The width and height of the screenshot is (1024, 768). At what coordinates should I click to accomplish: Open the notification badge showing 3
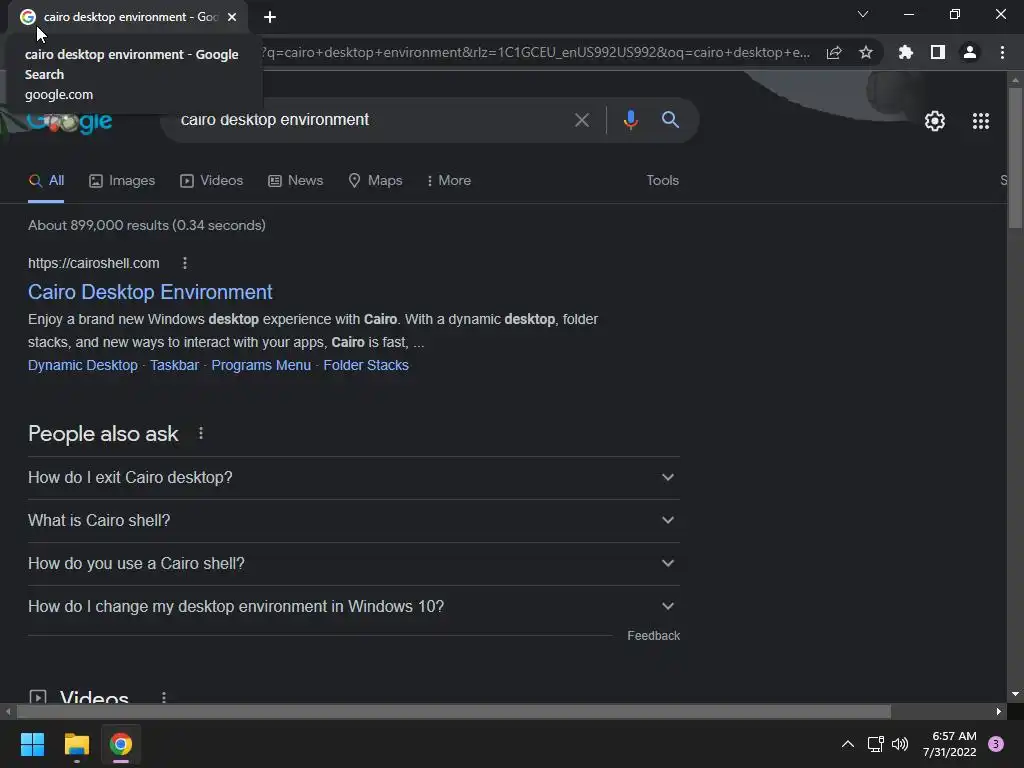996,744
